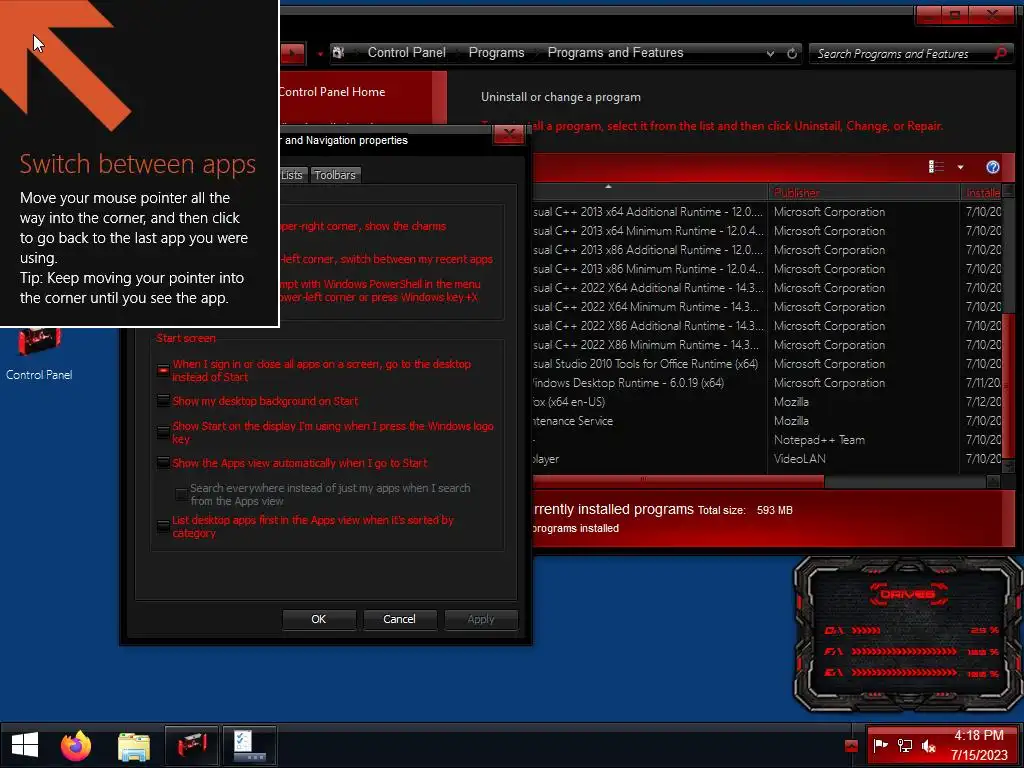Click the Drives gadget title
This screenshot has width=1024, height=768.
(x=907, y=594)
